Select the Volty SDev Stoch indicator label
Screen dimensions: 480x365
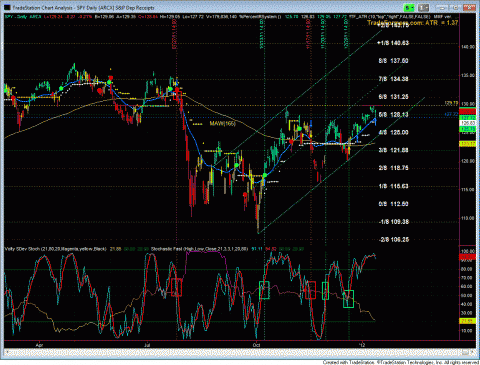click(56, 249)
